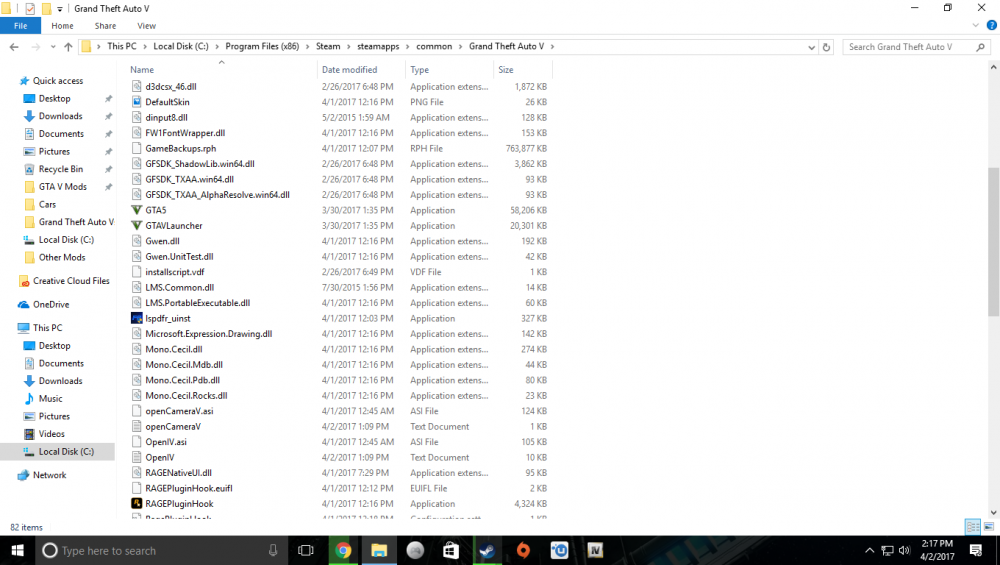Open the Windows Store taskbar icon
The image size is (1000, 565).
pos(451,550)
